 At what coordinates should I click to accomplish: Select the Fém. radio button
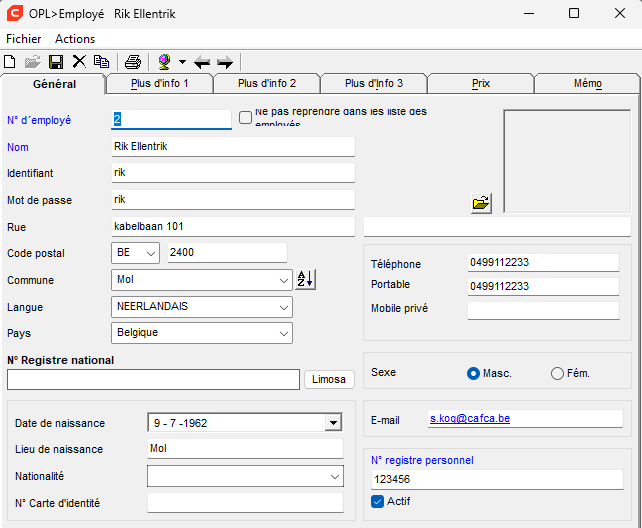[x=557, y=373]
